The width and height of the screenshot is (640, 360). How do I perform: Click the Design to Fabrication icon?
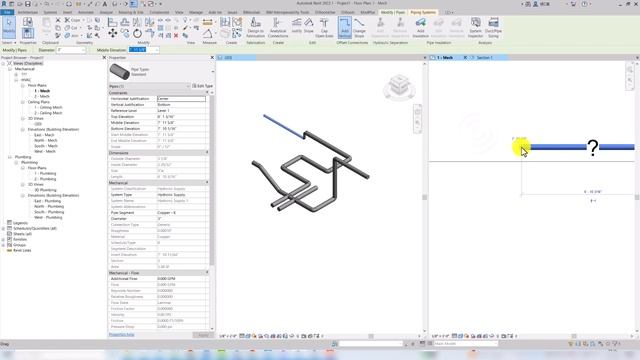point(256,27)
